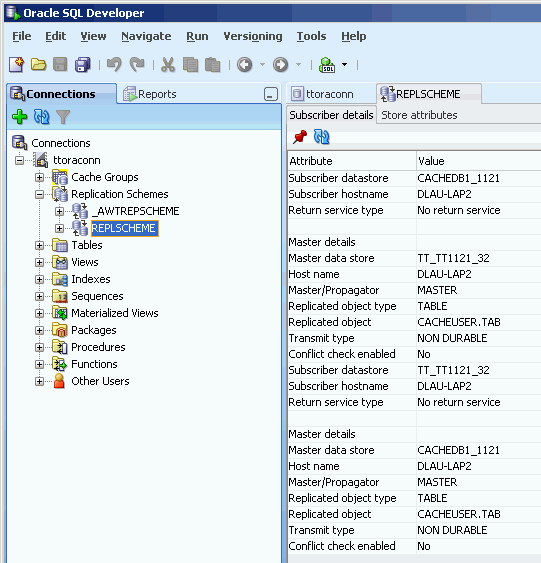Select the REPLSCHEME tree item
The width and height of the screenshot is (541, 563).
click(x=124, y=228)
